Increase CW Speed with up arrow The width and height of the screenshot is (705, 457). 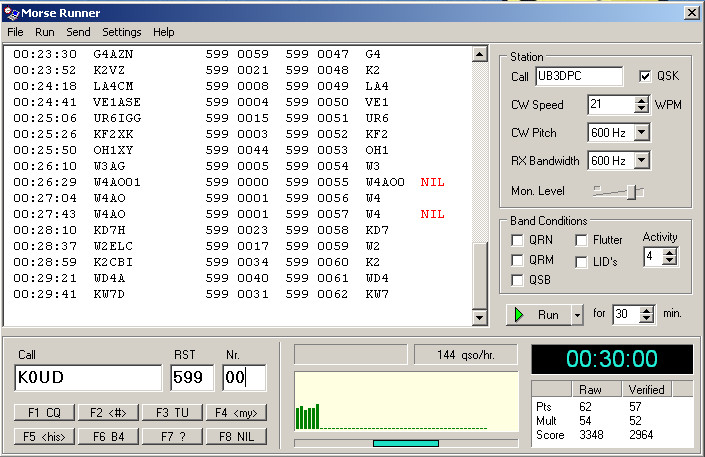[641, 100]
